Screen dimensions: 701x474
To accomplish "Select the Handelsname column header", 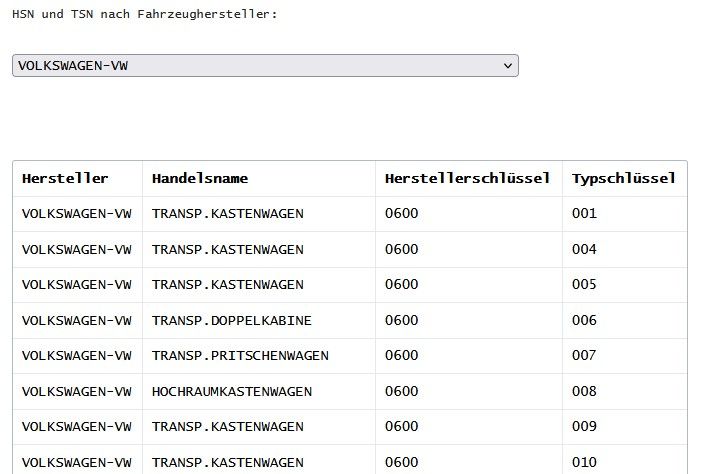I will (x=200, y=178).
